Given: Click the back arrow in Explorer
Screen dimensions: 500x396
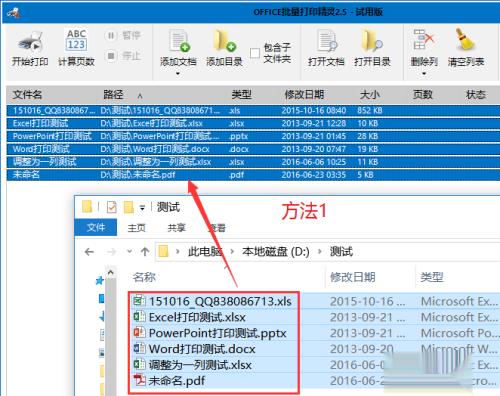Looking at the screenshot, I should 89,252.
